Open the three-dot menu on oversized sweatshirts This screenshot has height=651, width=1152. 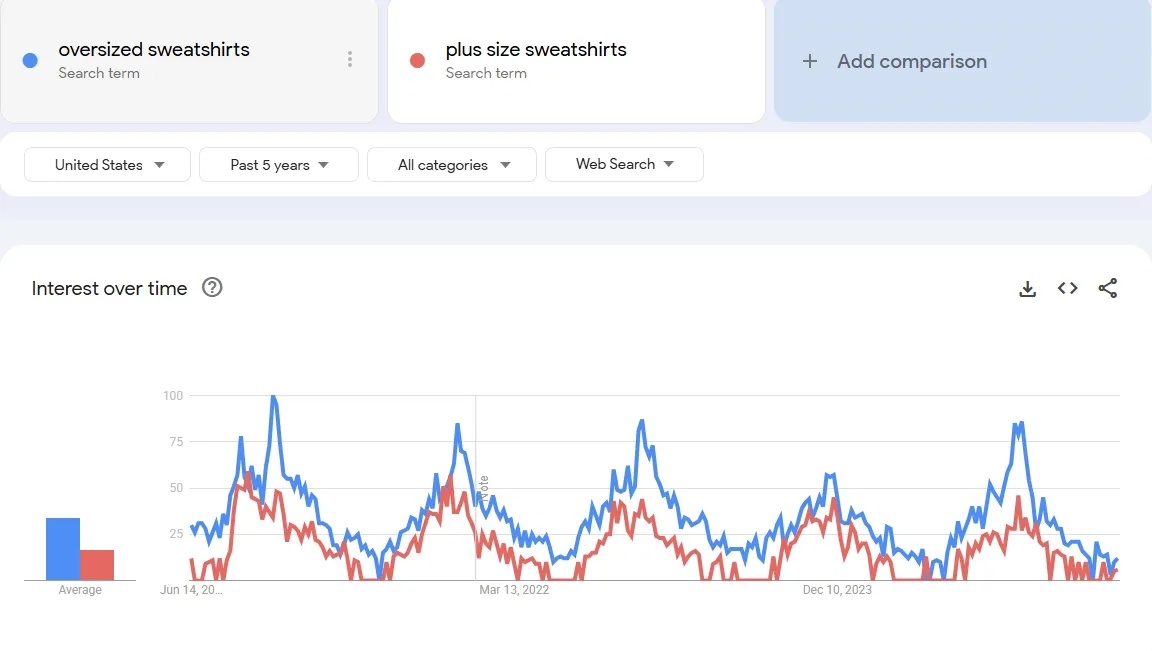click(x=350, y=60)
